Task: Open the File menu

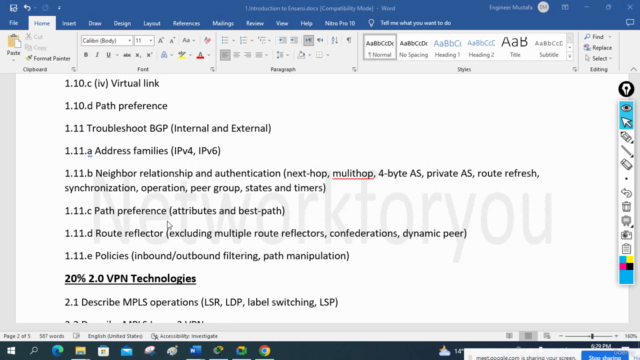Action: point(13,23)
